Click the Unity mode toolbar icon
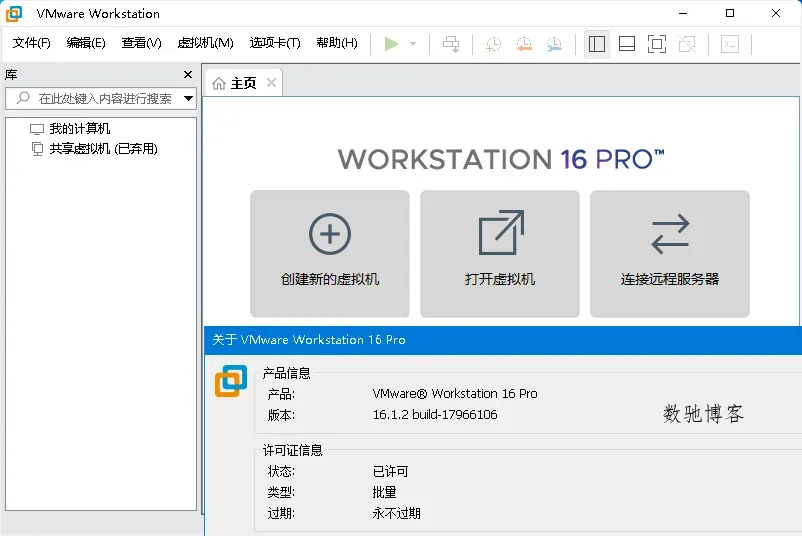This screenshot has height=536, width=802. 687,44
